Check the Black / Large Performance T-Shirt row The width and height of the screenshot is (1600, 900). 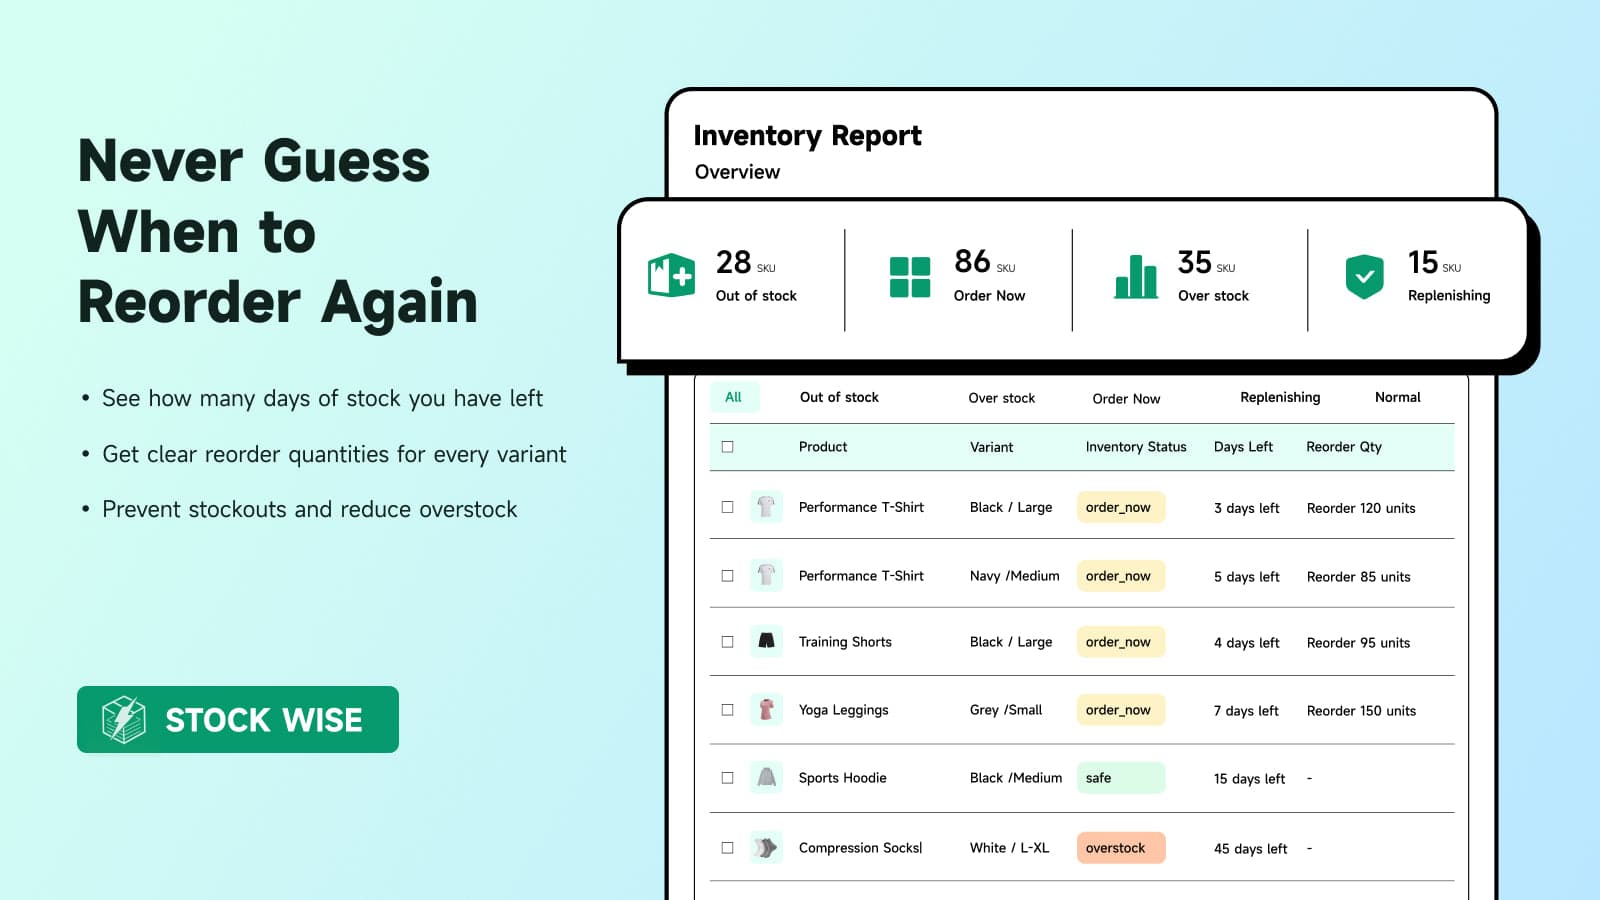727,507
